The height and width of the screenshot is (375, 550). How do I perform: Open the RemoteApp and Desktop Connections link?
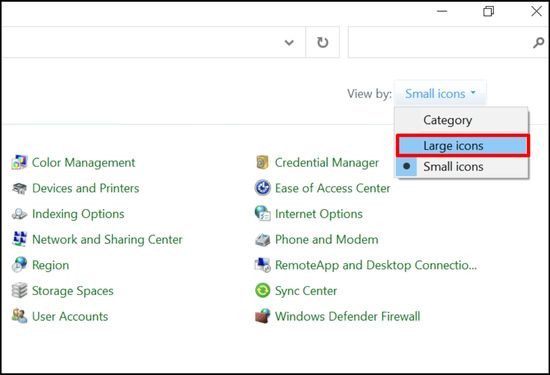tap(376, 265)
